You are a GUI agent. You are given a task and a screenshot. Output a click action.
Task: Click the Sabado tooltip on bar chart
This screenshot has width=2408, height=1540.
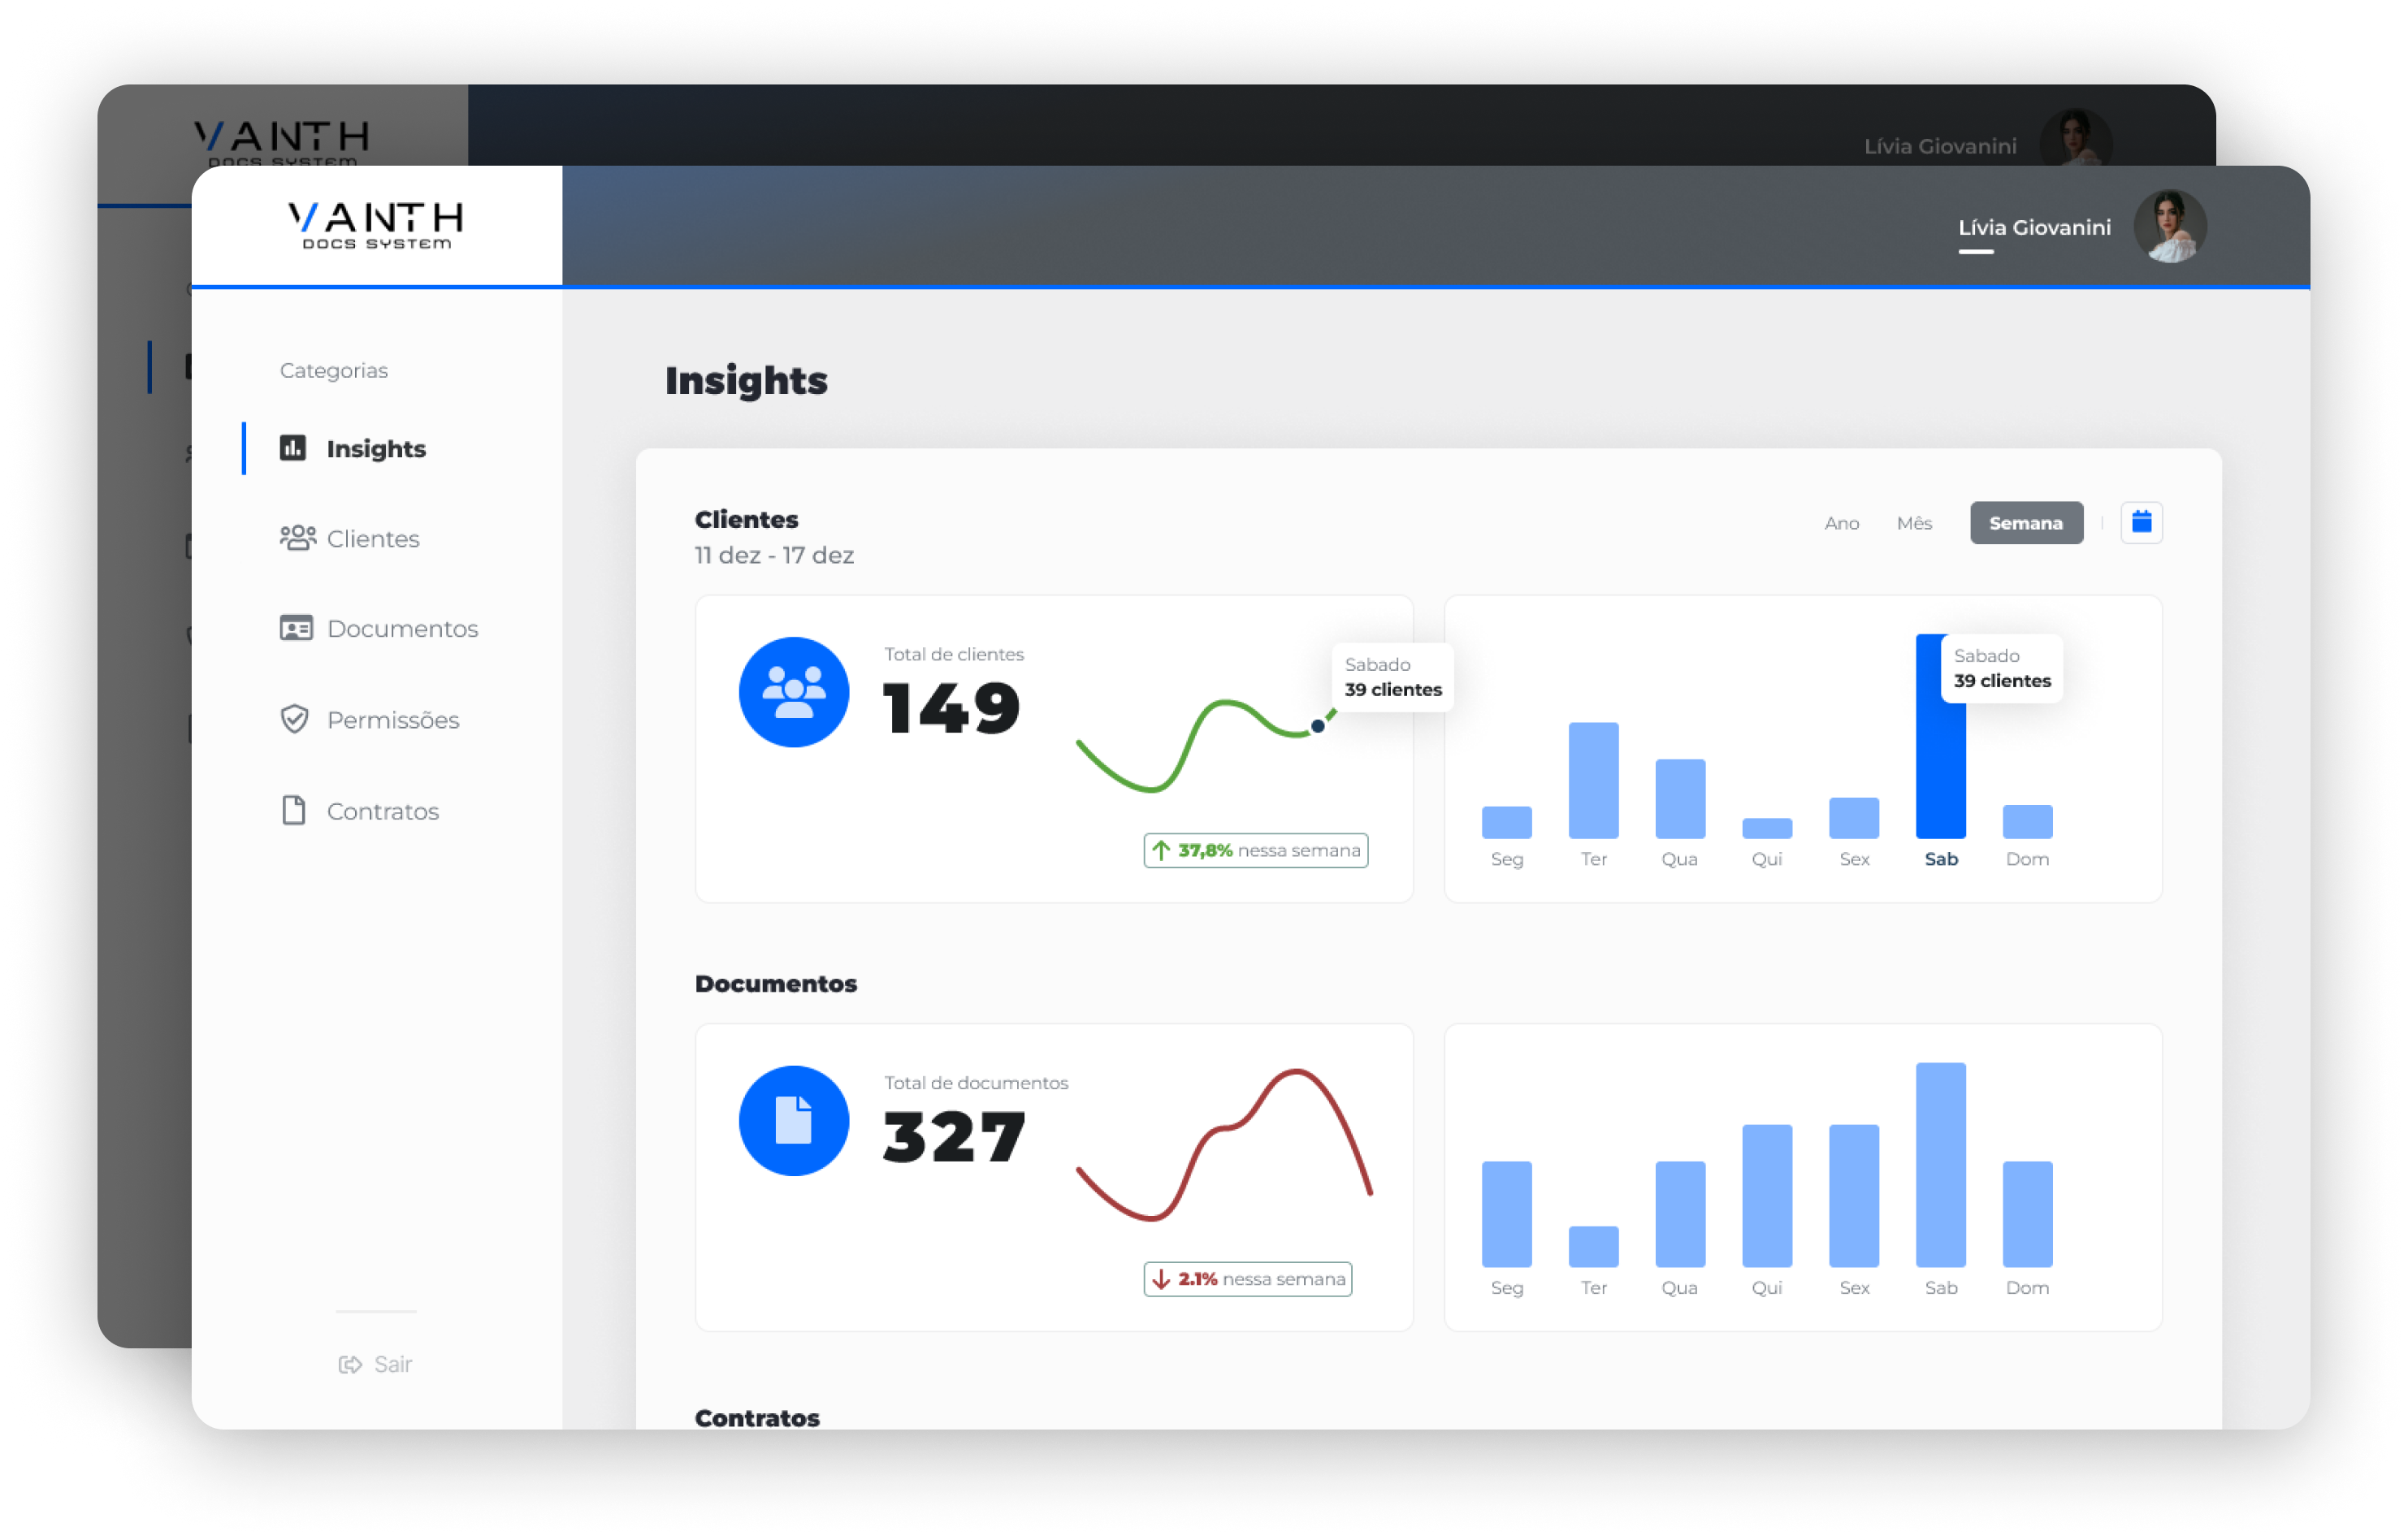point(2002,668)
